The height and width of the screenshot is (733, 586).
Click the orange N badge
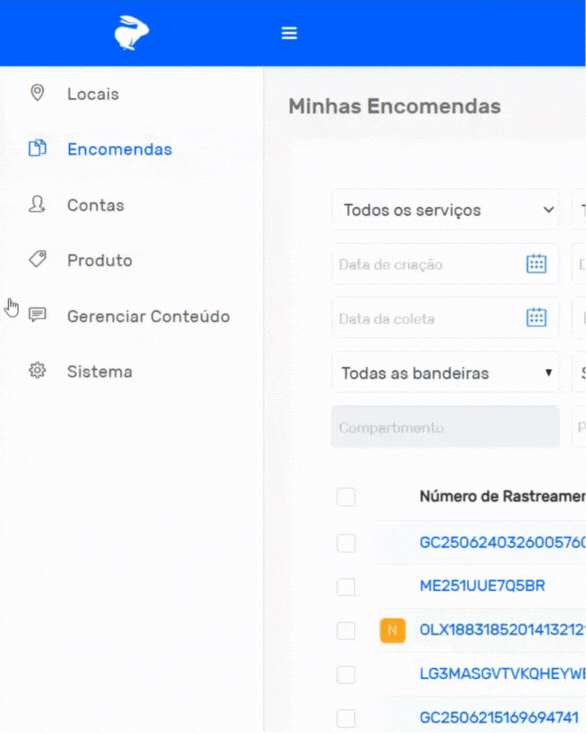pyautogui.click(x=393, y=630)
